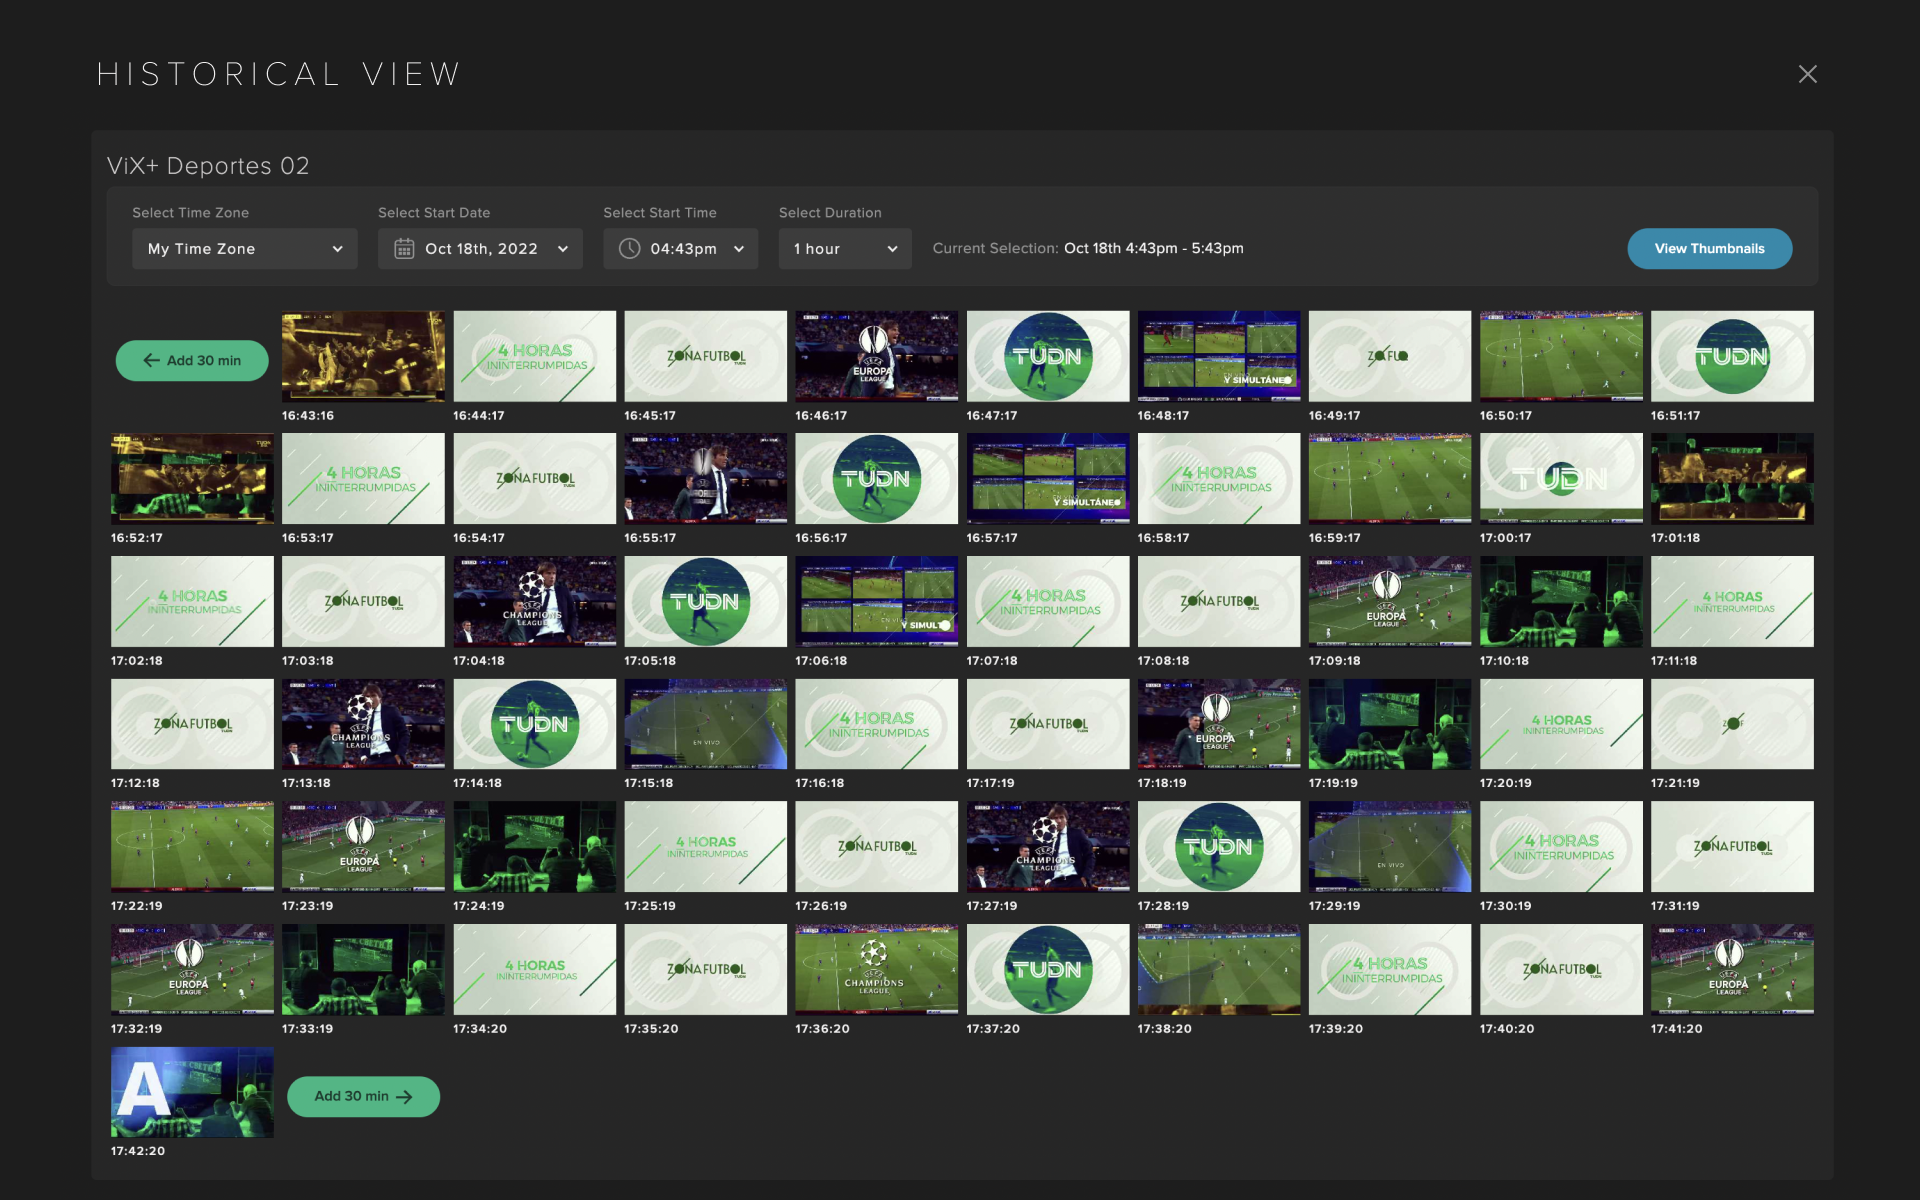Click the top Add 30 min back button
1920x1200 pixels.
tap(192, 361)
